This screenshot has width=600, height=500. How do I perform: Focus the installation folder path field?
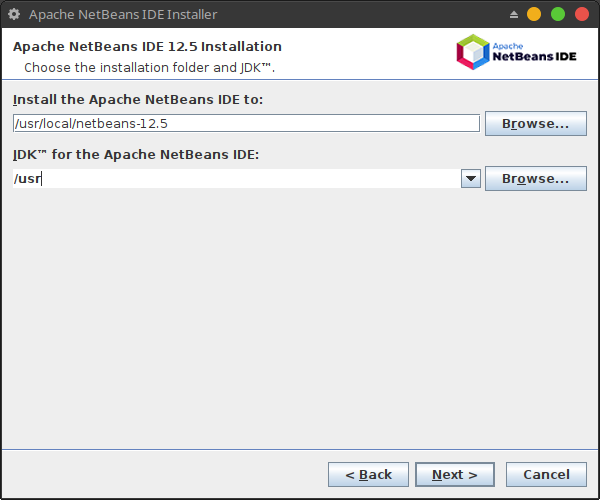pyautogui.click(x=246, y=123)
